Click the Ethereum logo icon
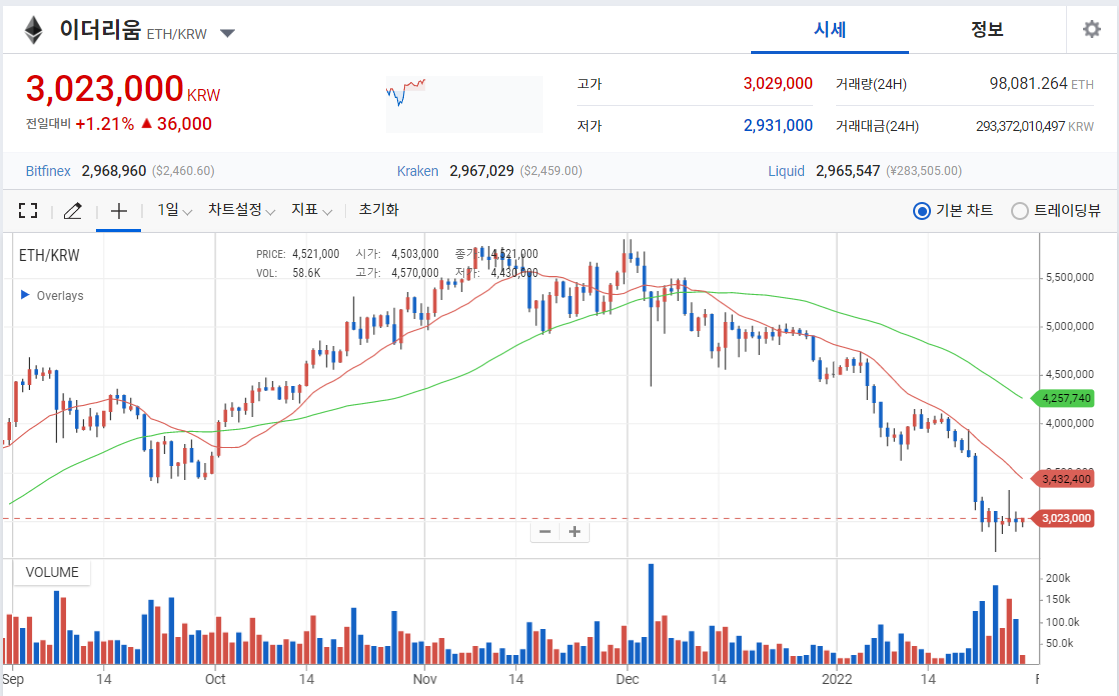This screenshot has height=696, width=1119. [34, 30]
